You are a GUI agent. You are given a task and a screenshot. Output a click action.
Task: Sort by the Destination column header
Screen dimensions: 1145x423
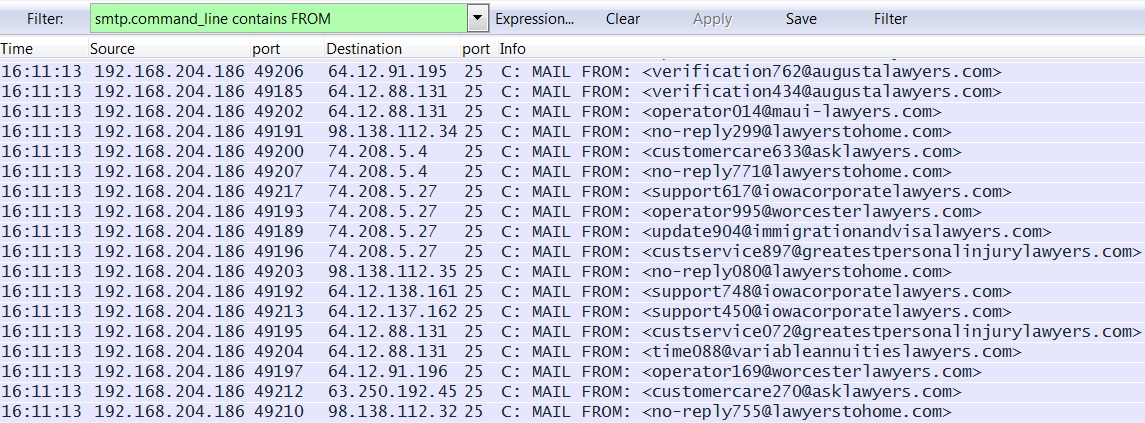tap(364, 49)
